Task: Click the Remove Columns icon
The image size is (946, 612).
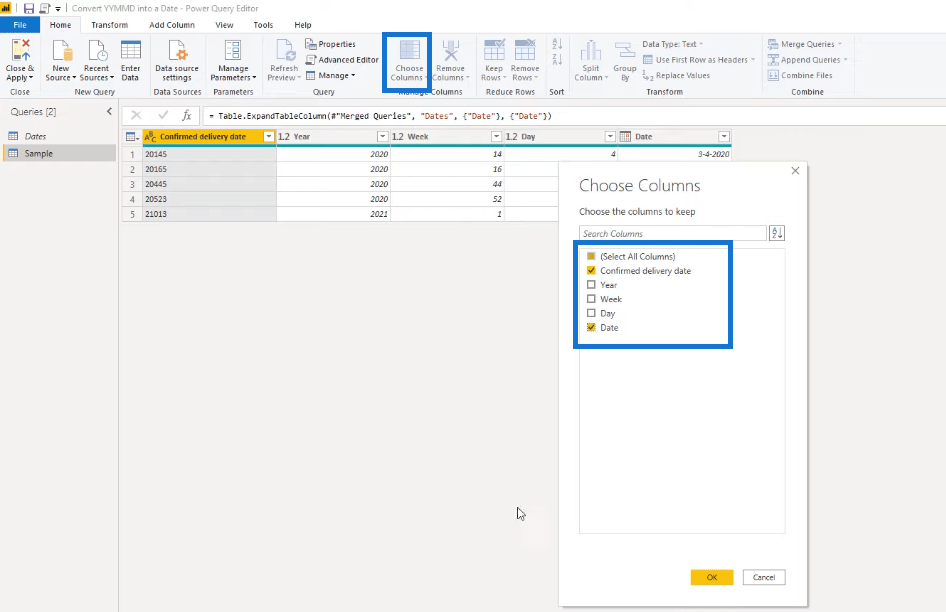Action: [451, 51]
